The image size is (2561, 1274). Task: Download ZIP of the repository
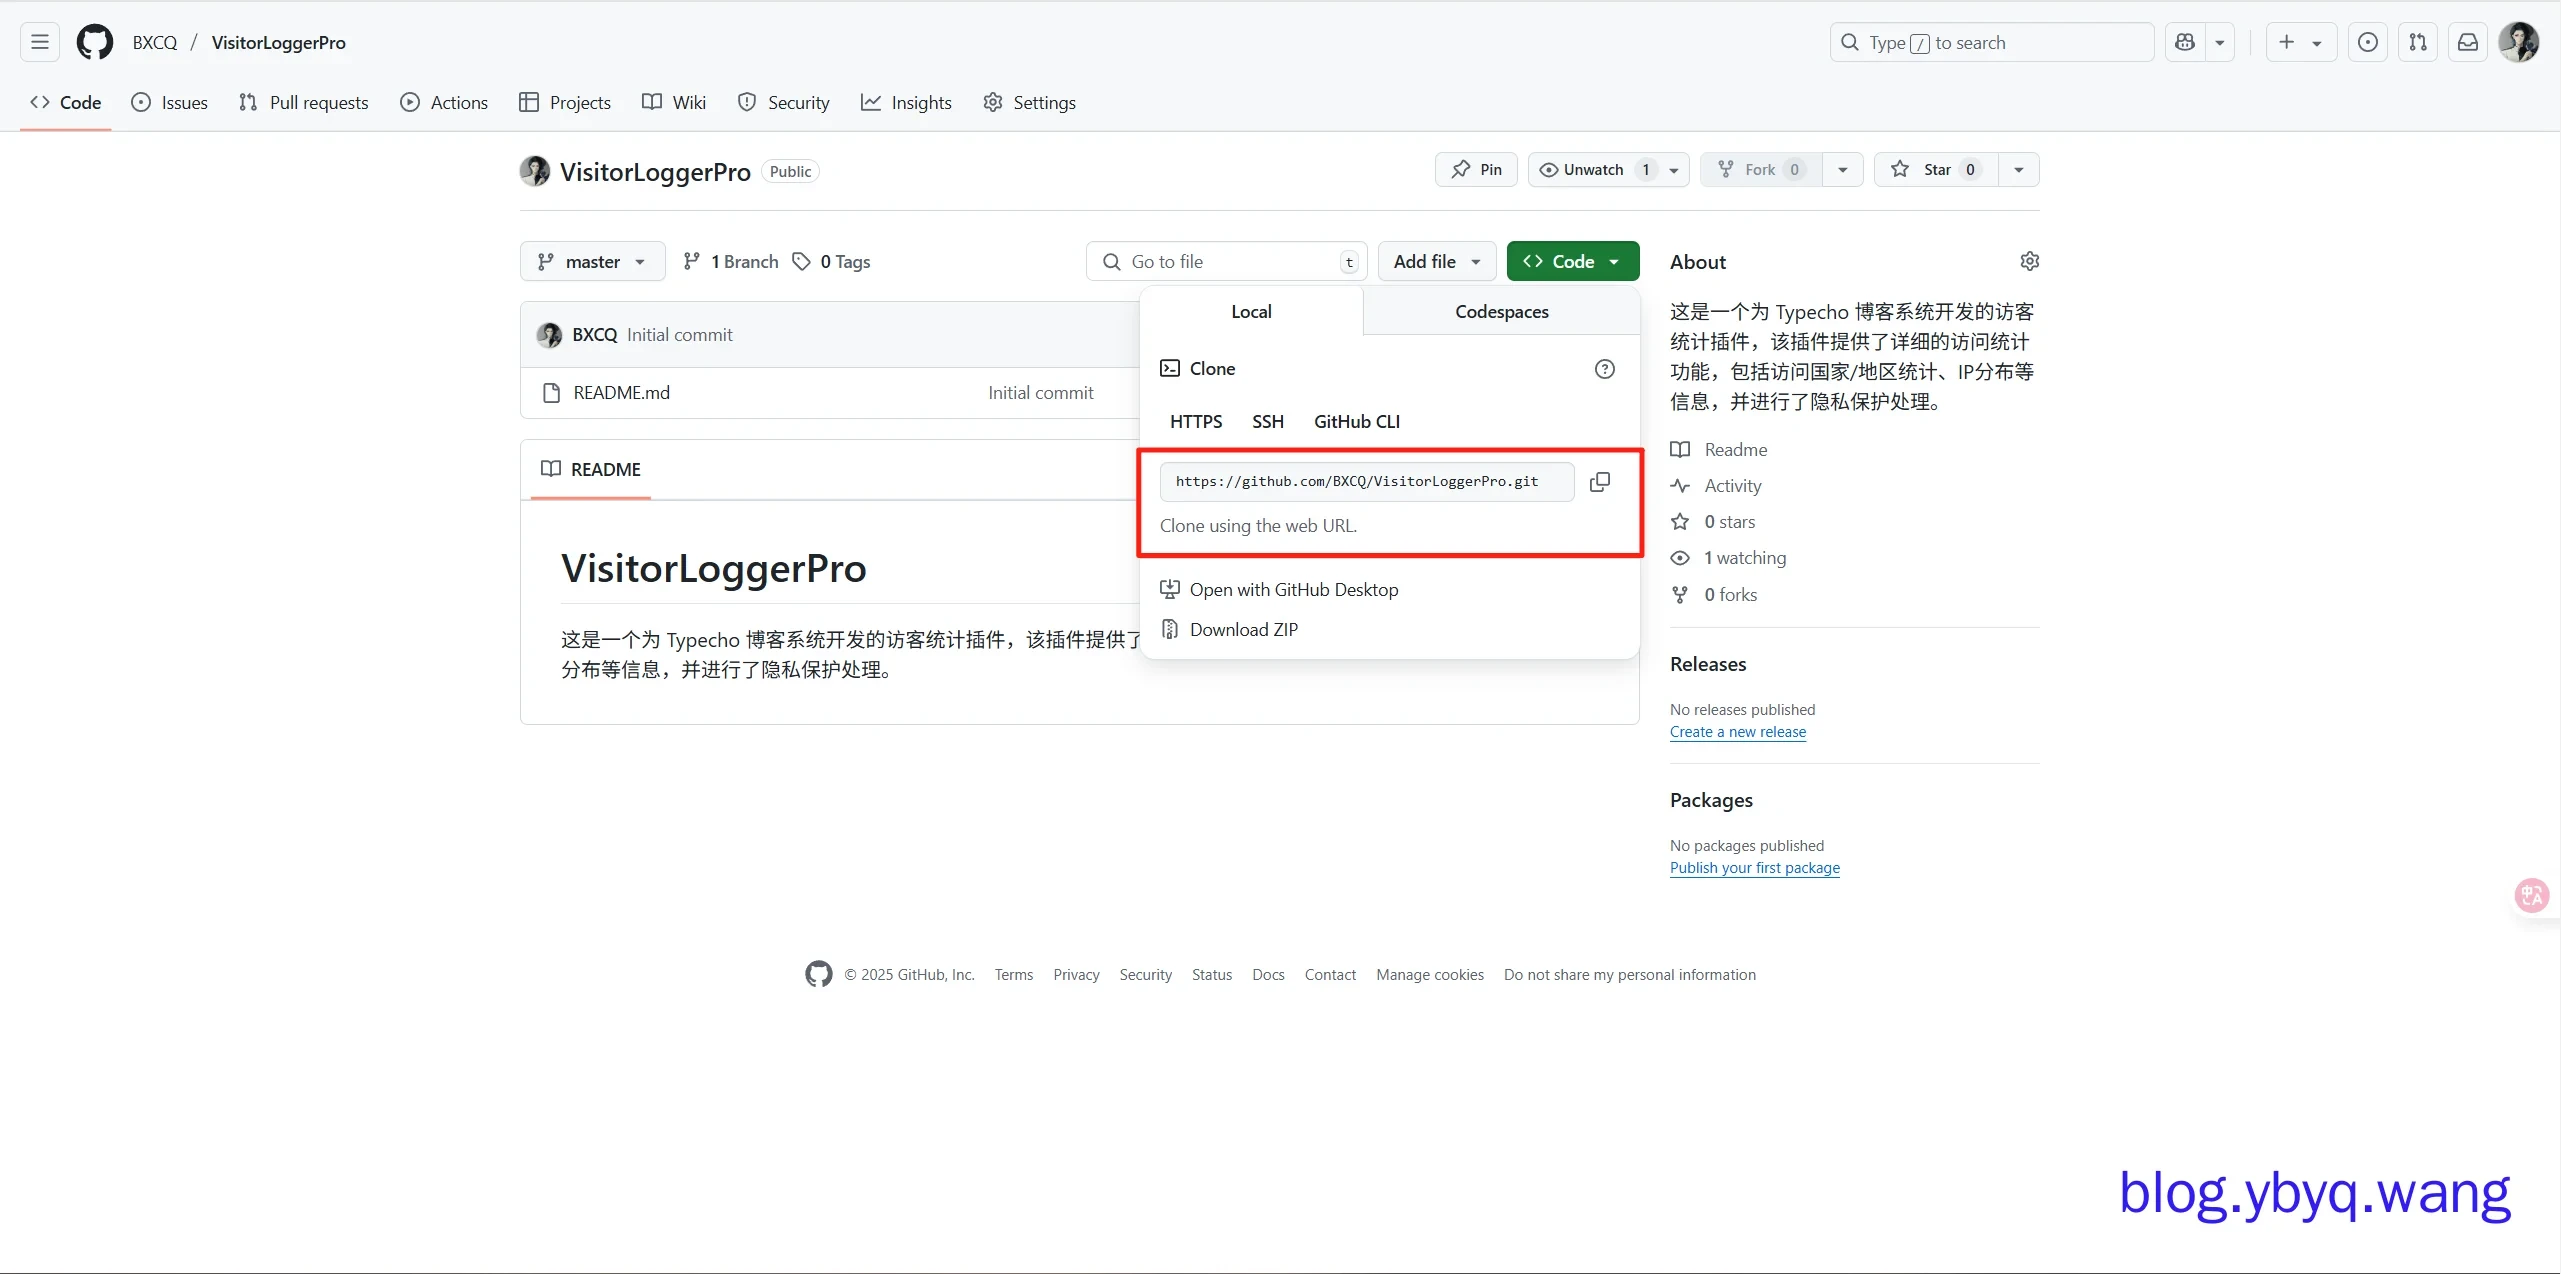(1229, 629)
